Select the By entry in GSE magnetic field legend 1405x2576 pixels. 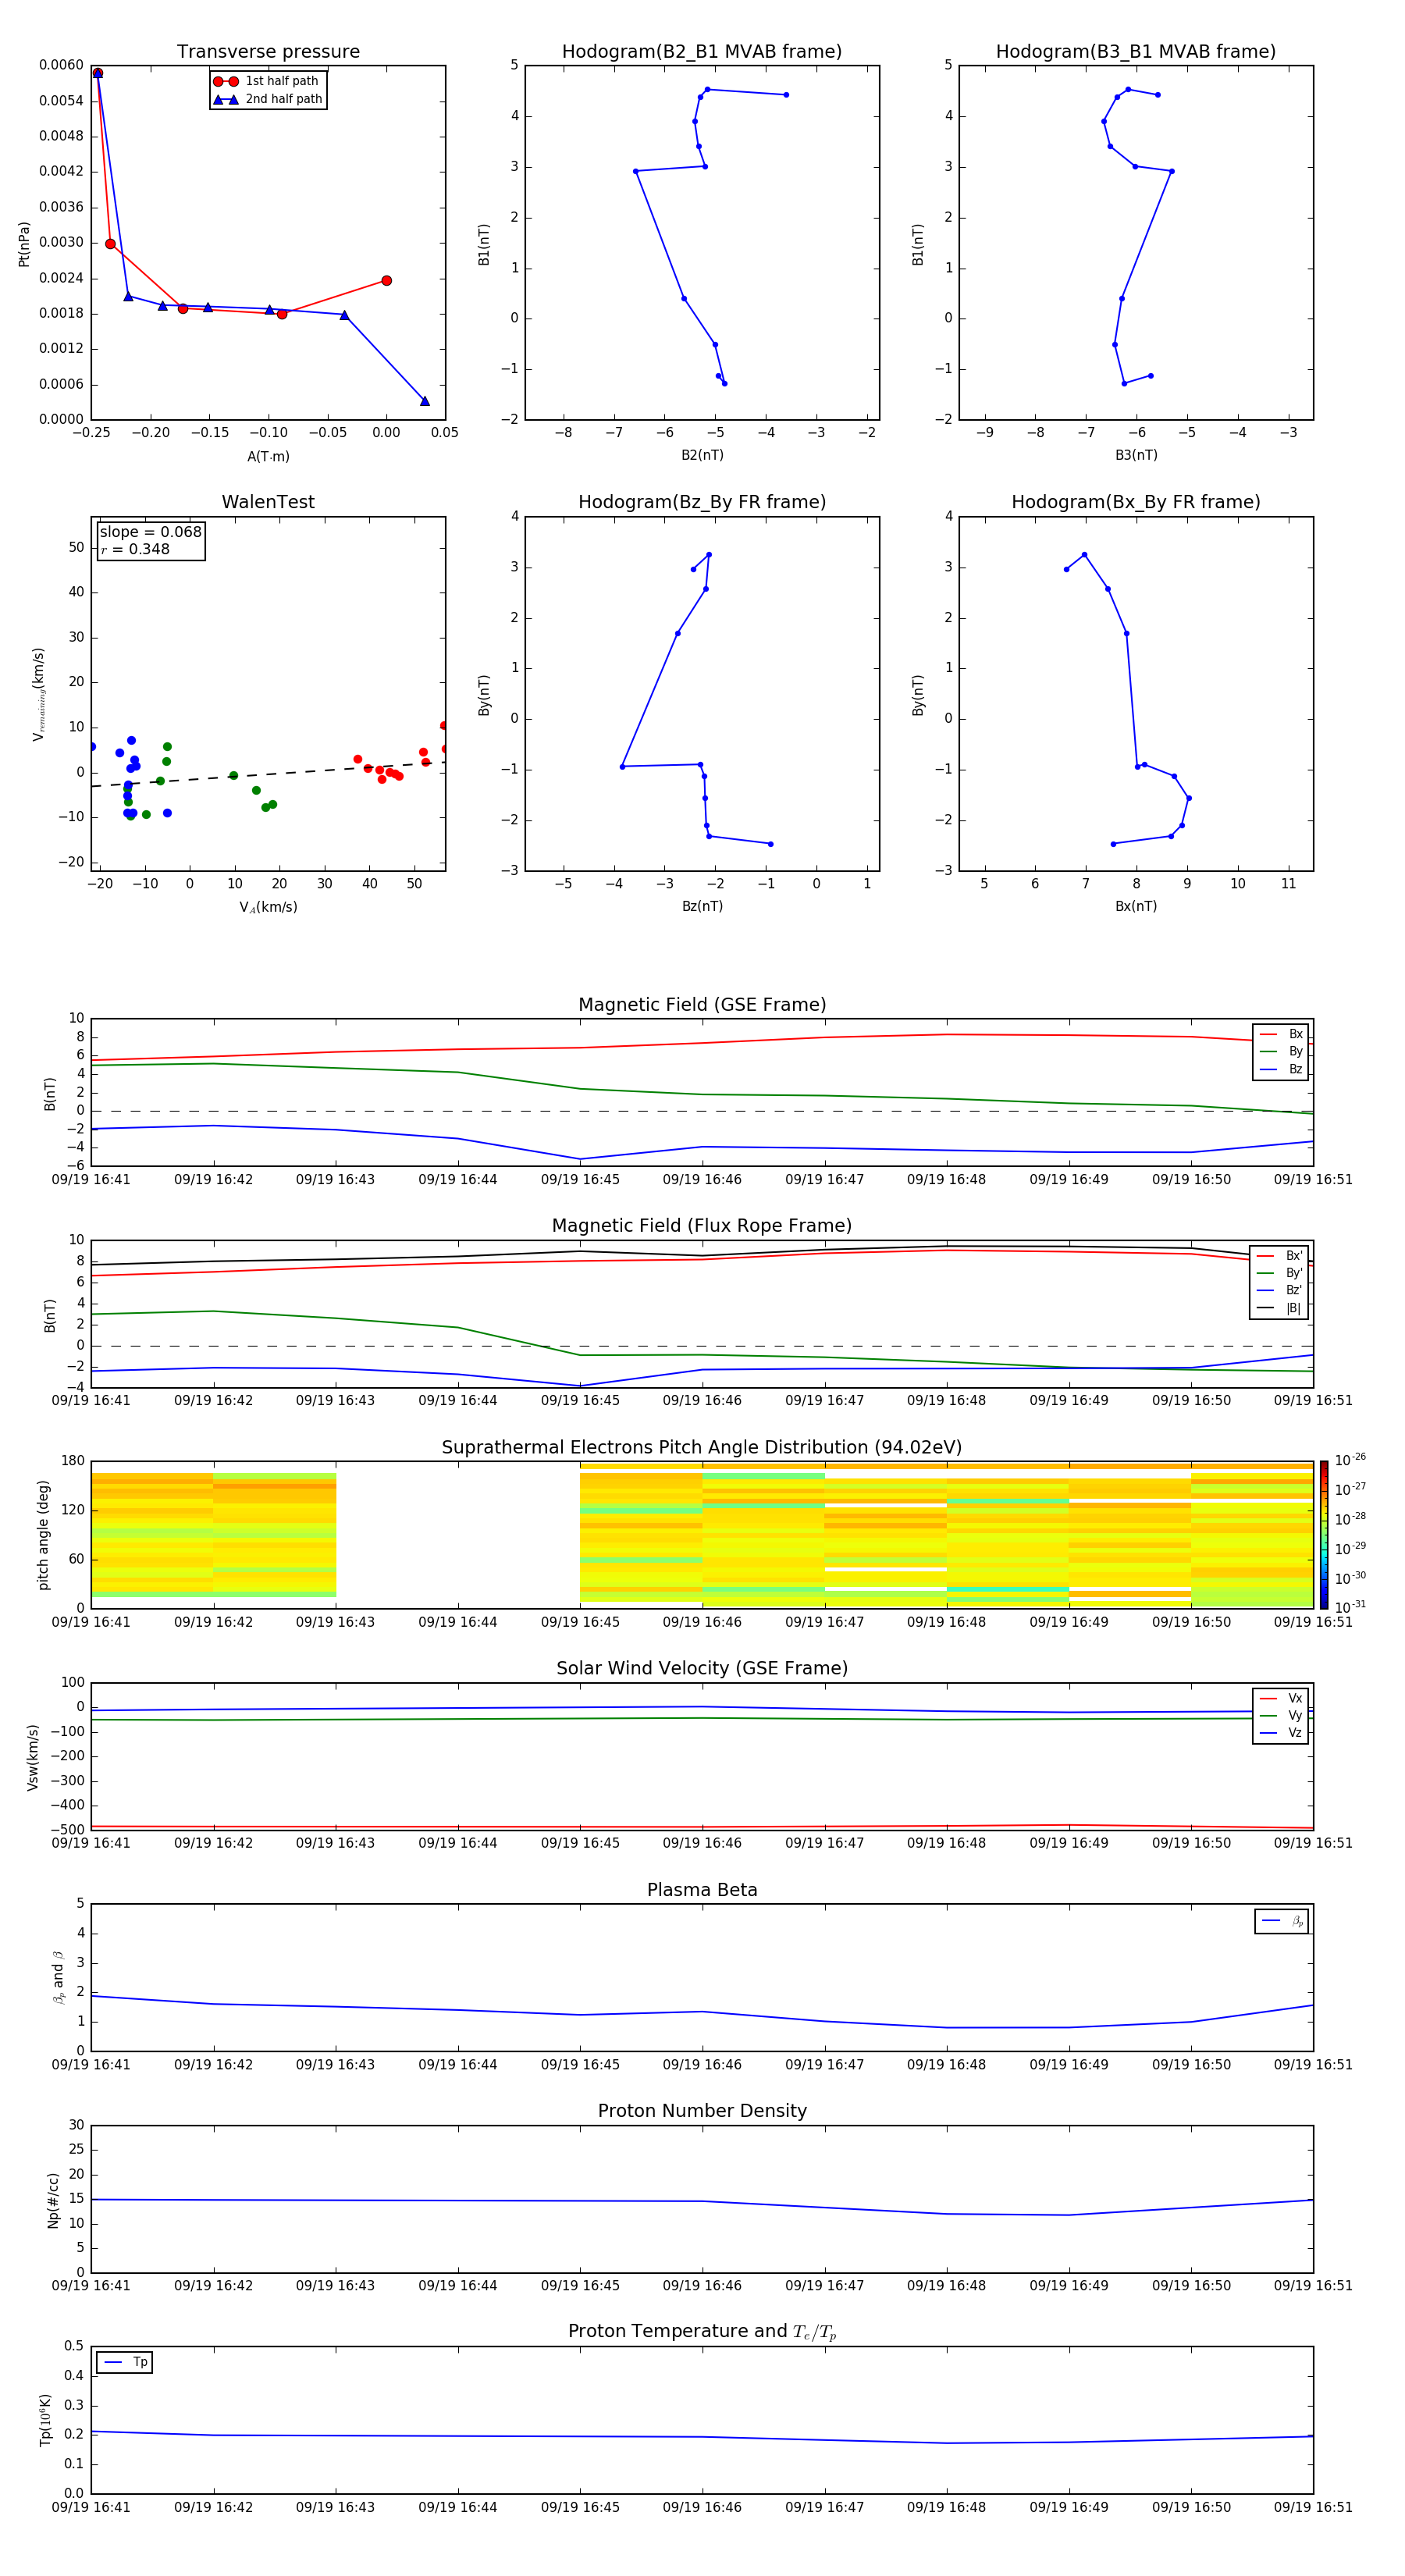[x=1281, y=1052]
